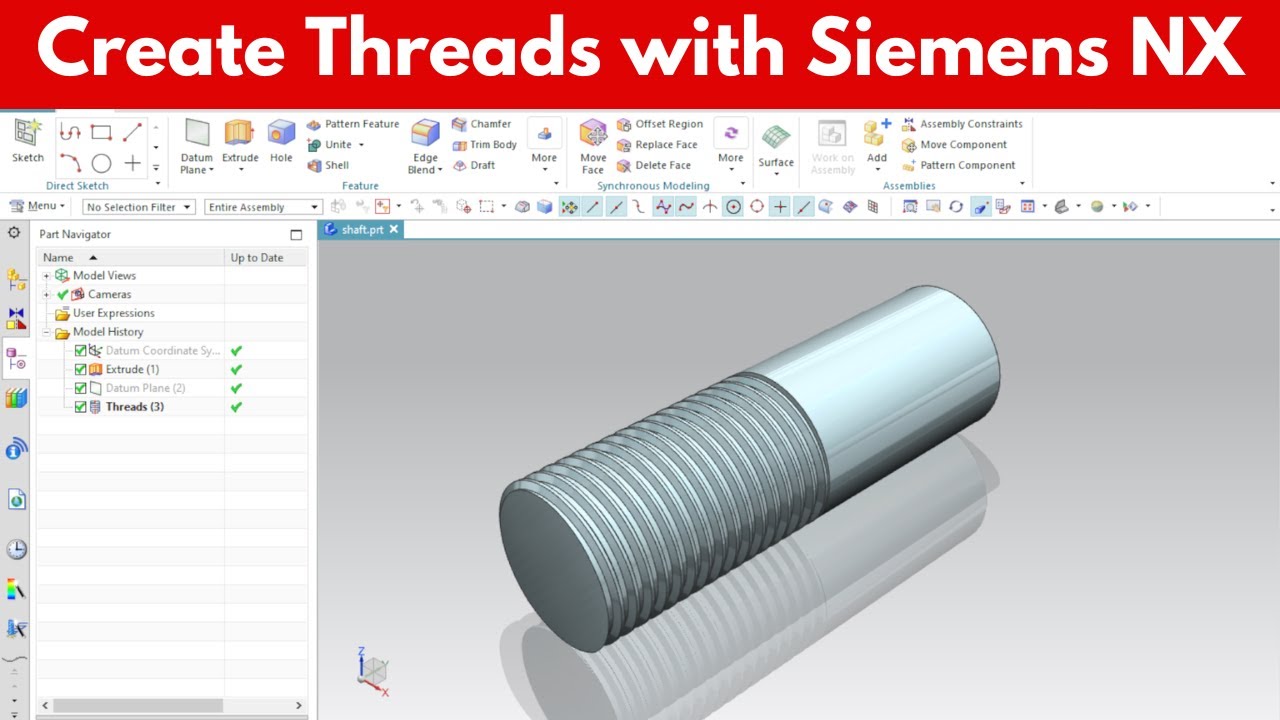Screen dimensions: 1280x720
Task: Click the Draft button
Action: coord(473,166)
